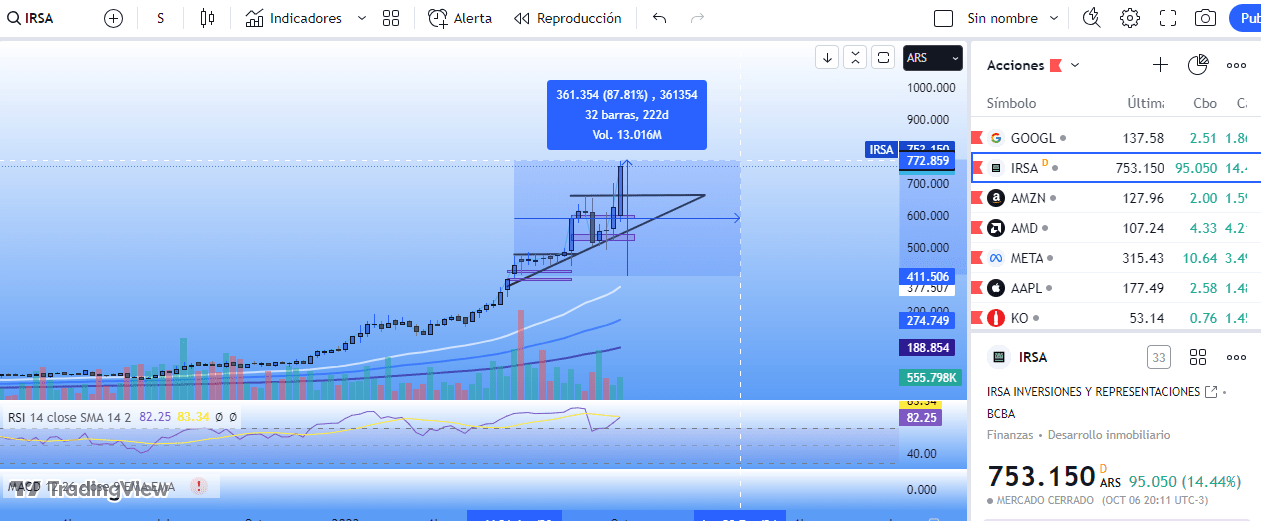Open the quick search lightning icon
1261x521 pixels.
[1092, 18]
